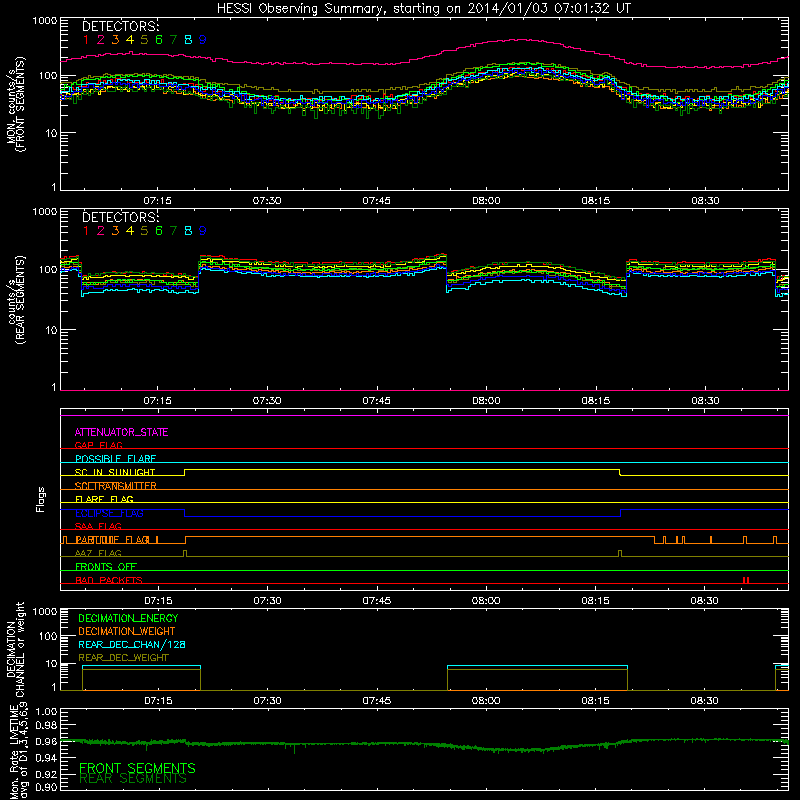The height and width of the screenshot is (800, 800).
Task: Click the MON. counts/s (FRONT SEGMENTS) axis title
Action: click(15, 105)
